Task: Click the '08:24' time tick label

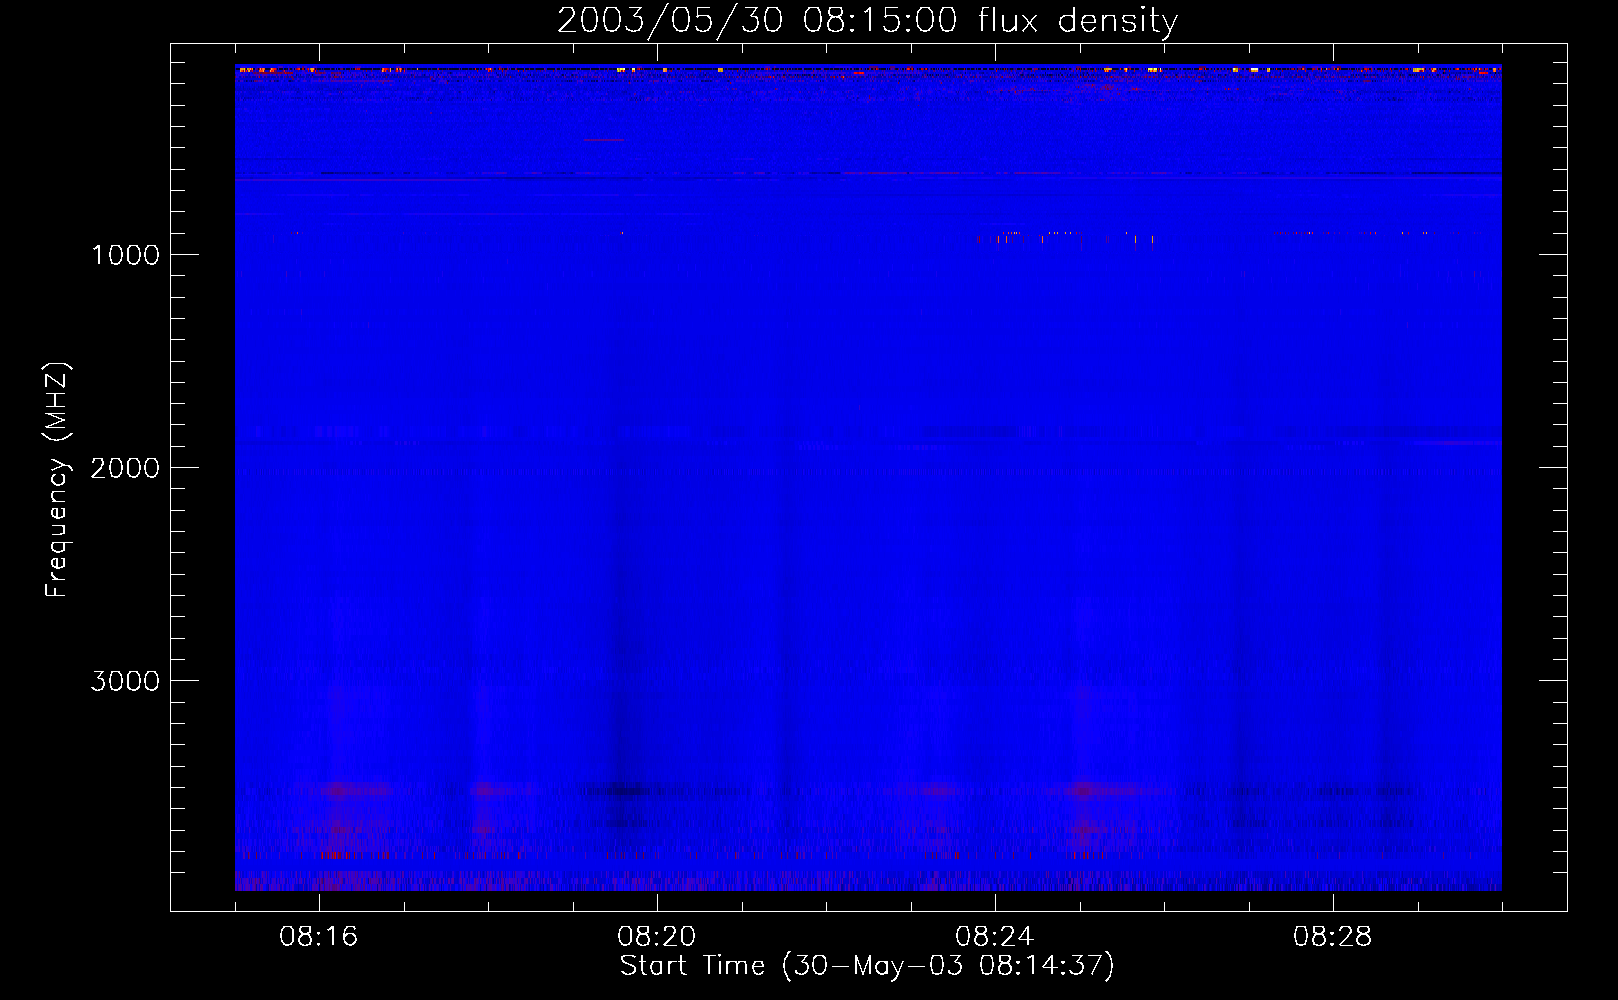Action: pos(995,937)
